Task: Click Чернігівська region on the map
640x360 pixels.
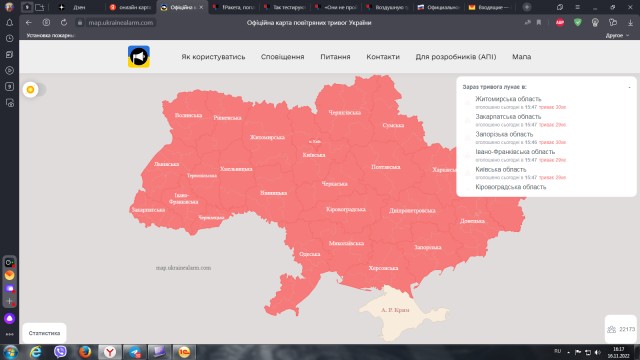Action: (x=345, y=112)
